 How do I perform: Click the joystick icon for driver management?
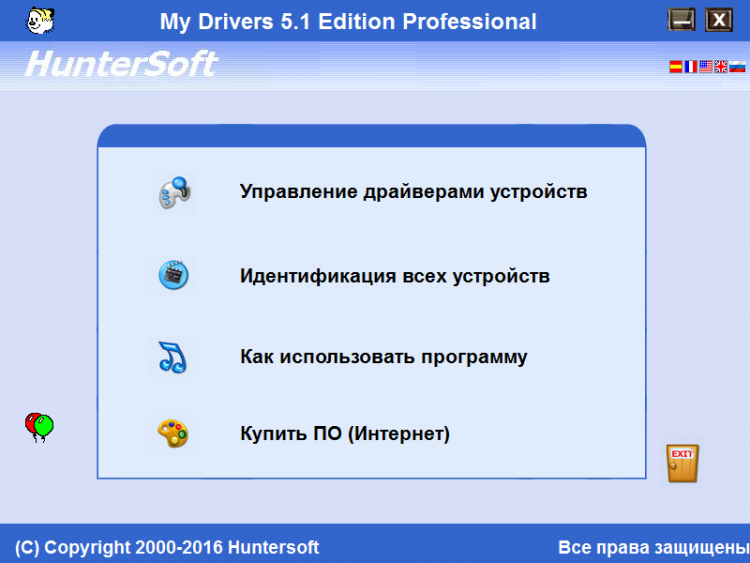coord(175,193)
